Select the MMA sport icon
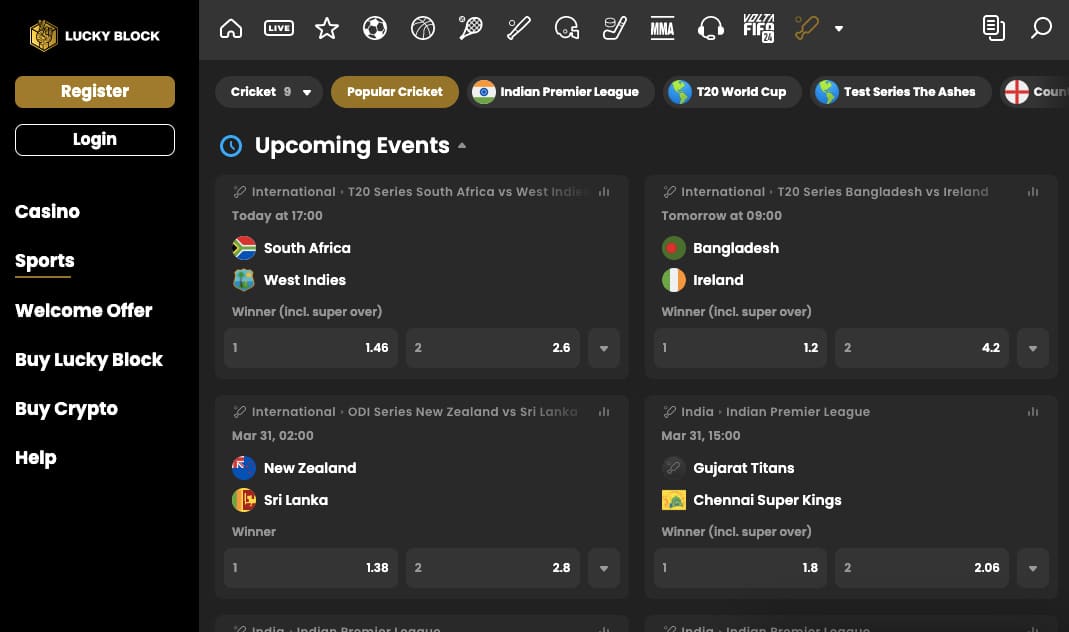Viewport: 1069px width, 632px height. 662,29
